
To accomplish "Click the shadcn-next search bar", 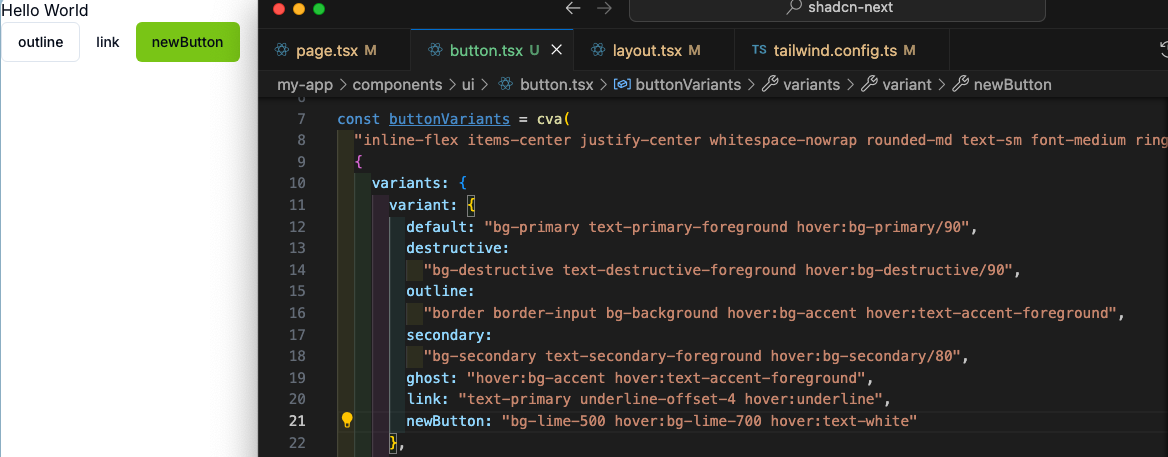I will pyautogui.click(x=837, y=9).
